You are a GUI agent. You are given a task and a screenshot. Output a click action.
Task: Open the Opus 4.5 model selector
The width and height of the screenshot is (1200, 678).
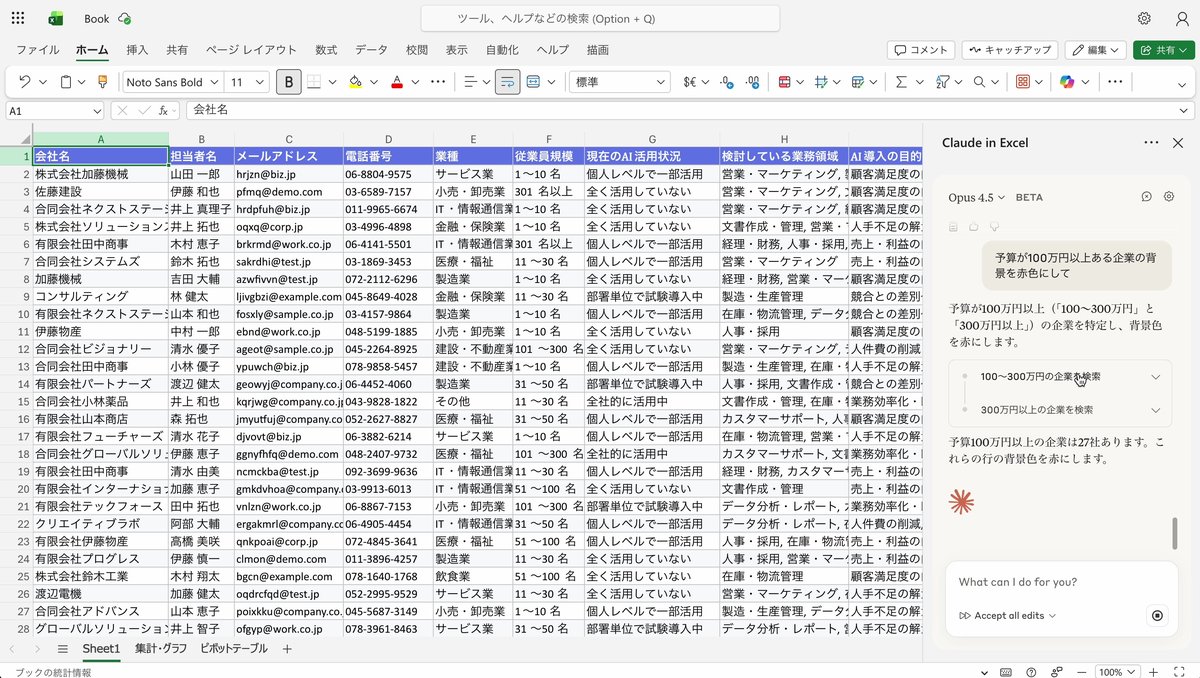(975, 197)
